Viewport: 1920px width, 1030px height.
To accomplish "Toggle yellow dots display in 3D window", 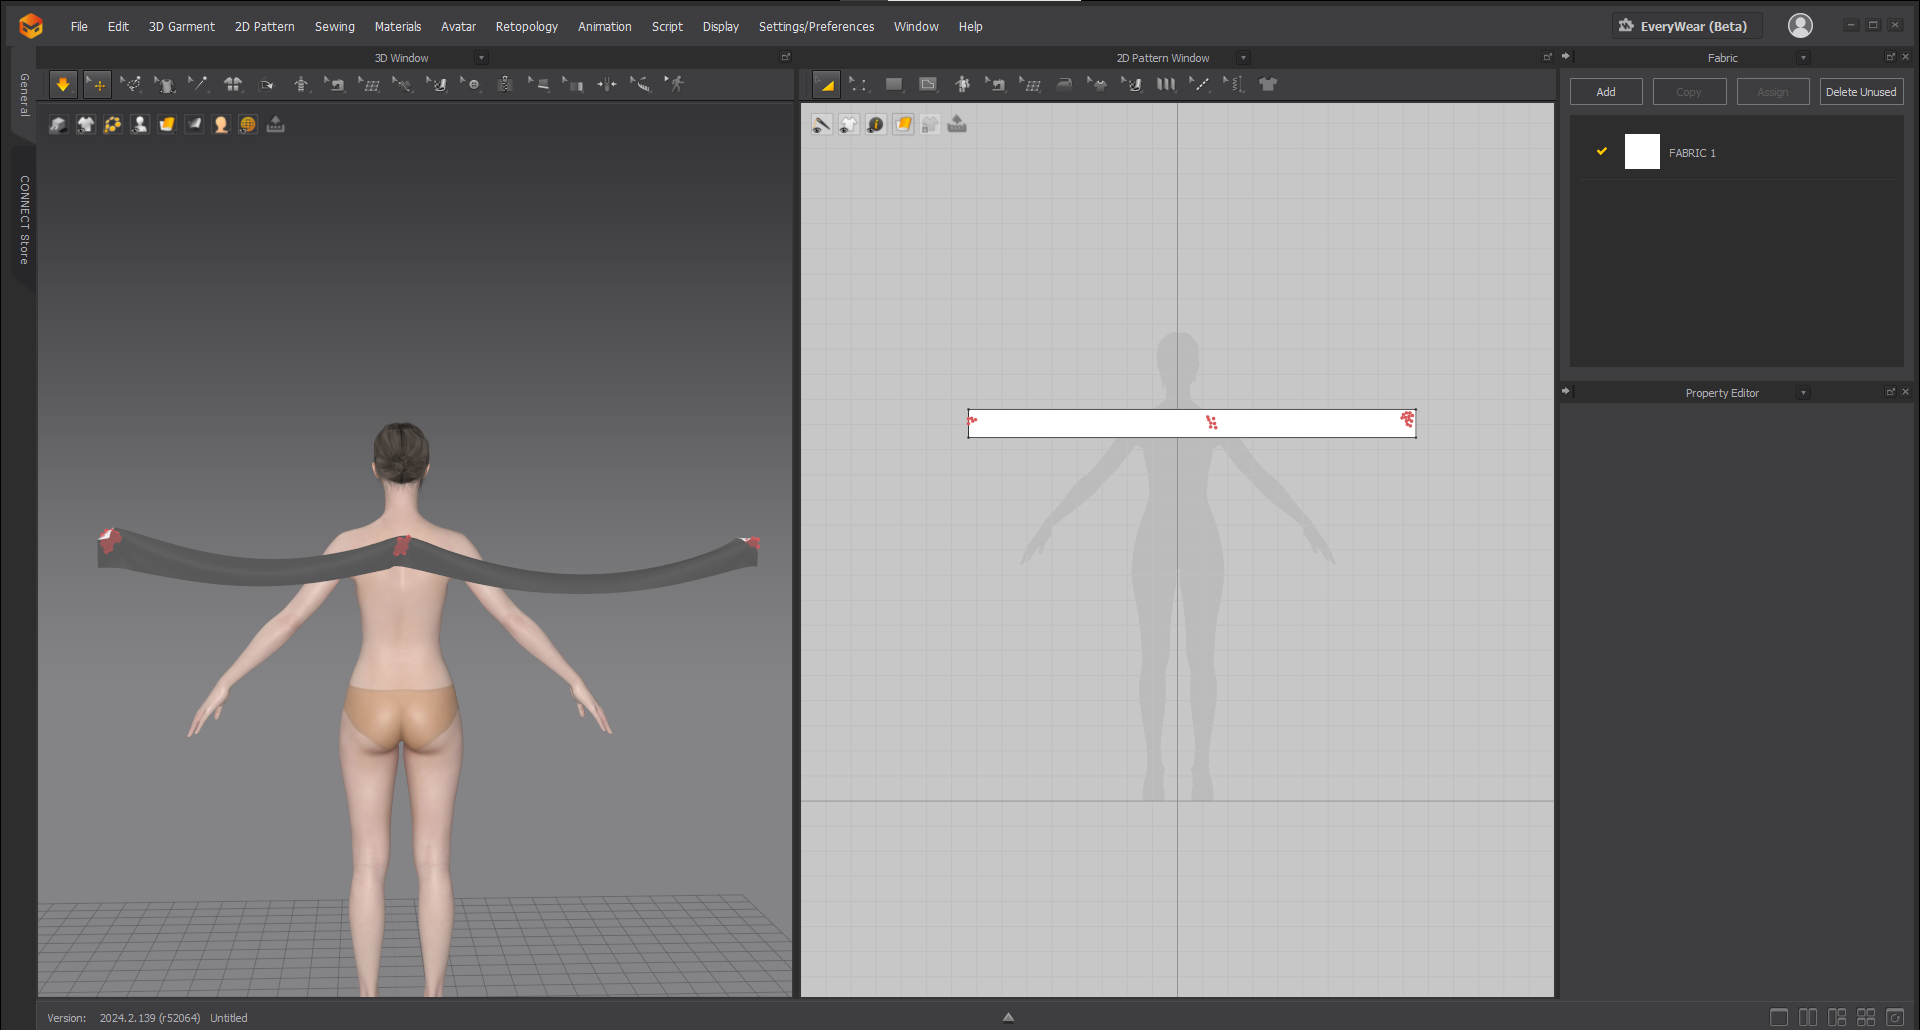I will point(112,125).
